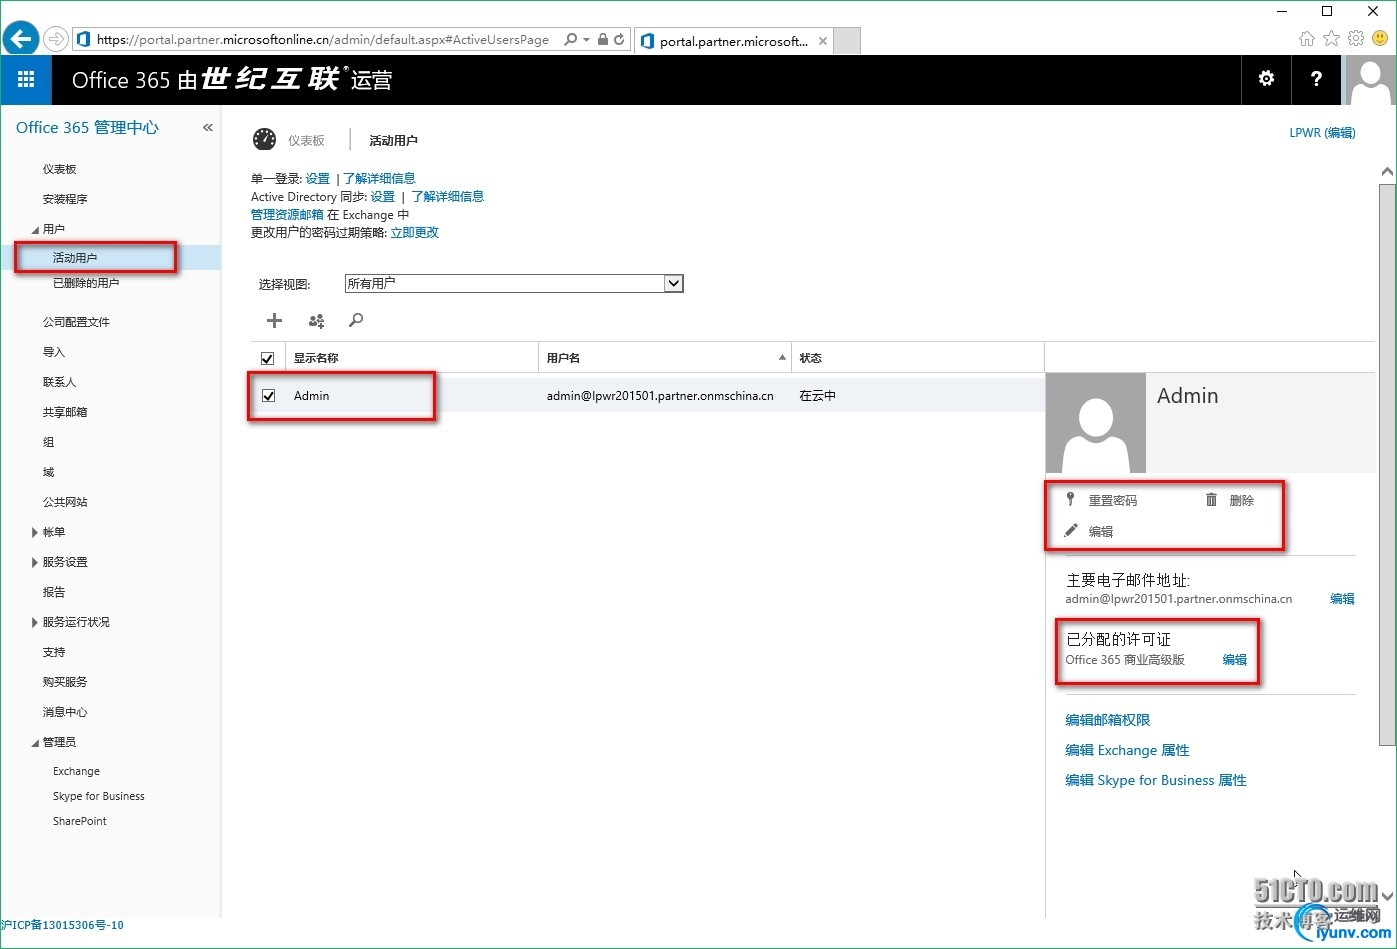Click 编辑 Skype for Business 属性 link
1397x949 pixels.
(1156, 780)
